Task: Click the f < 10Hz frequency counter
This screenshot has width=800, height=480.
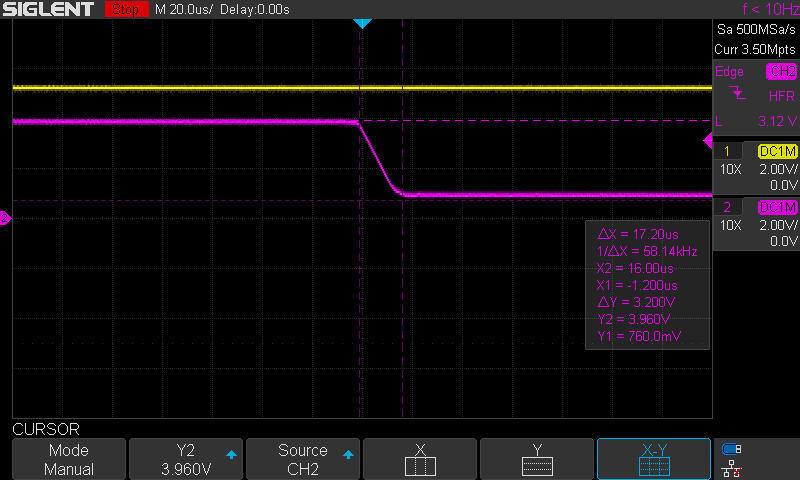Action: pos(770,9)
